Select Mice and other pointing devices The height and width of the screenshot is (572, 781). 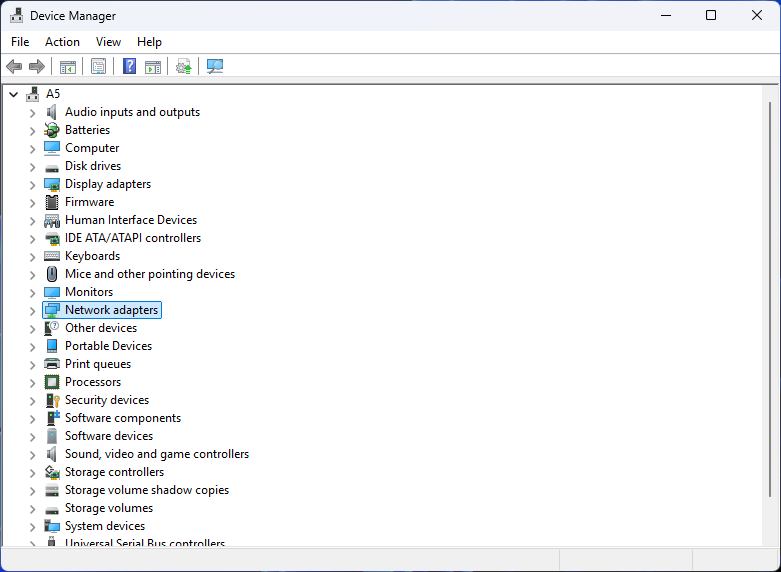(x=150, y=274)
